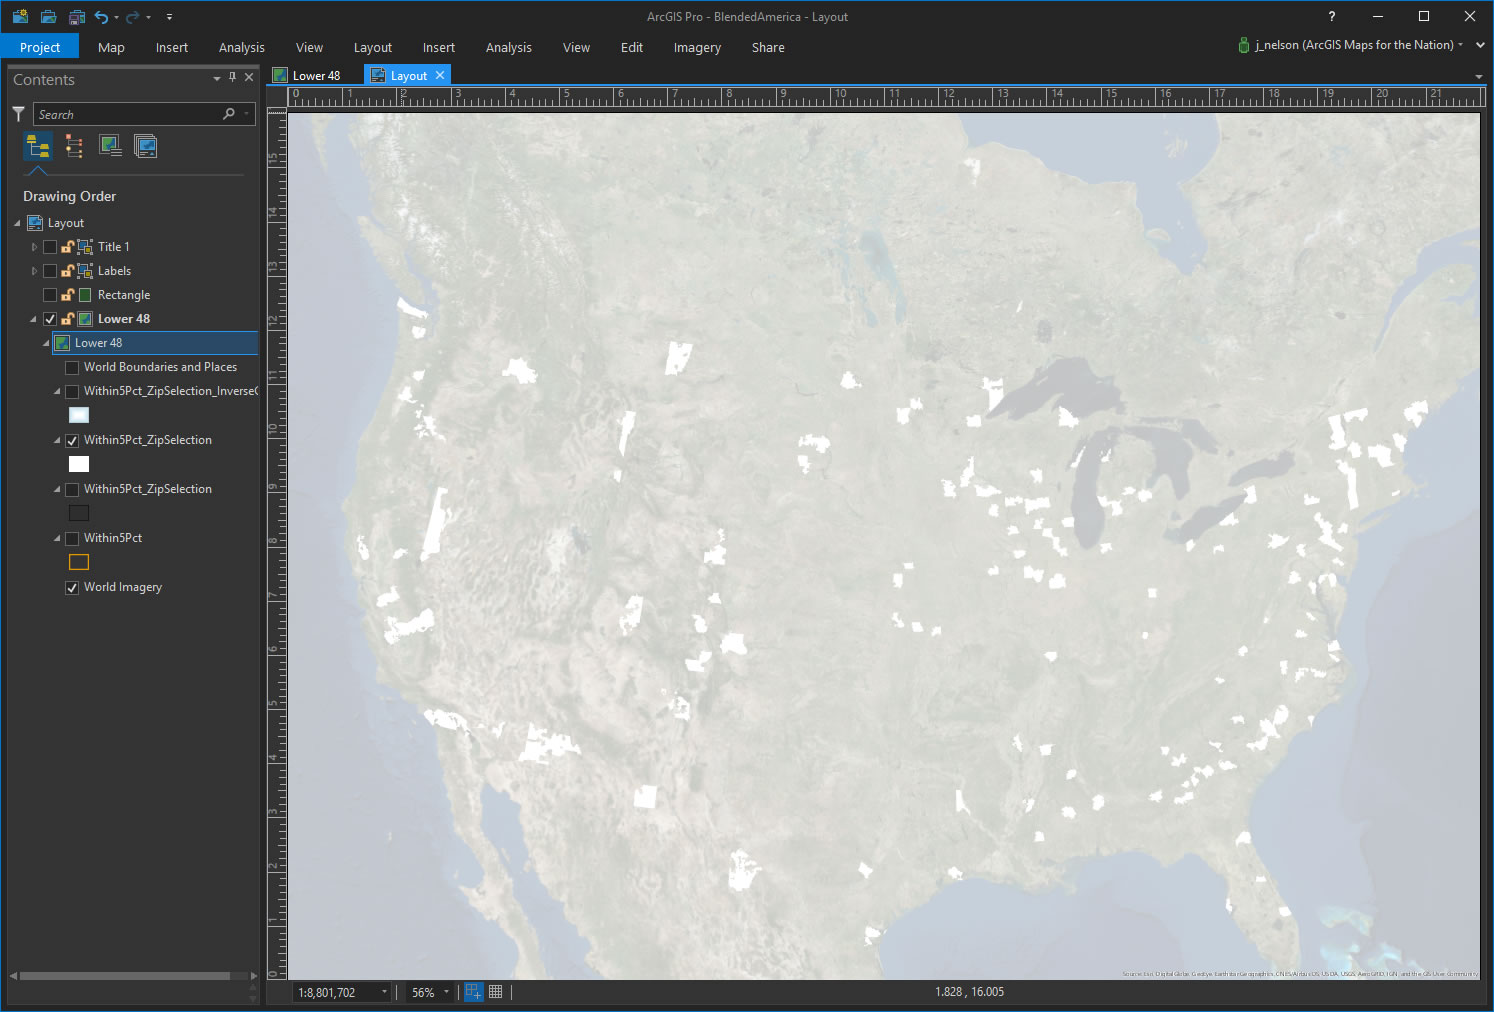Collapse the Within5Pct_ZipSelection_Inverse layer legend
This screenshot has height=1012, width=1494.
click(57, 391)
